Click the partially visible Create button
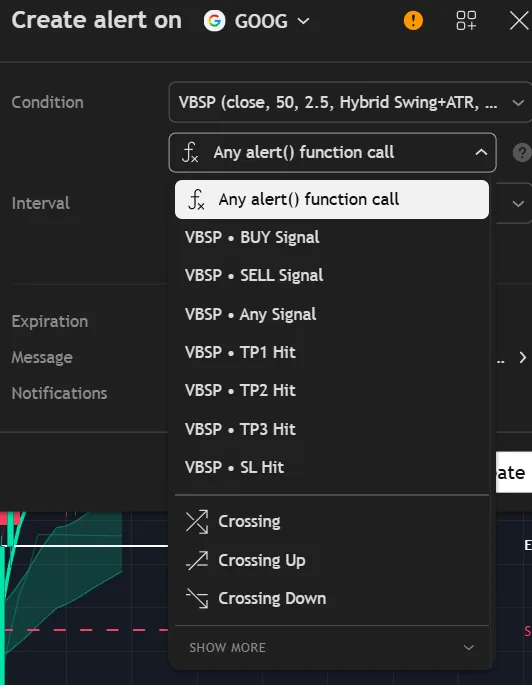Viewport: 532px width, 685px height. tap(514, 473)
